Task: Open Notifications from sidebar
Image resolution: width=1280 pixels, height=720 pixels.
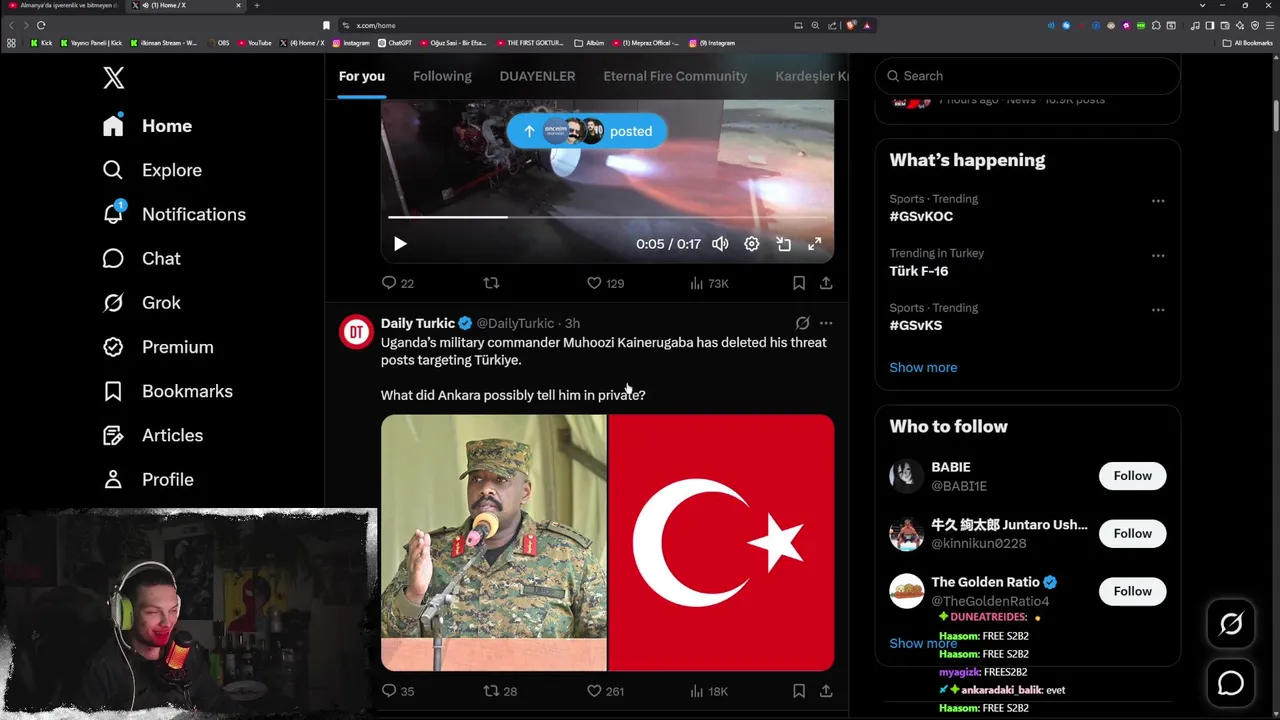Action: click(174, 214)
